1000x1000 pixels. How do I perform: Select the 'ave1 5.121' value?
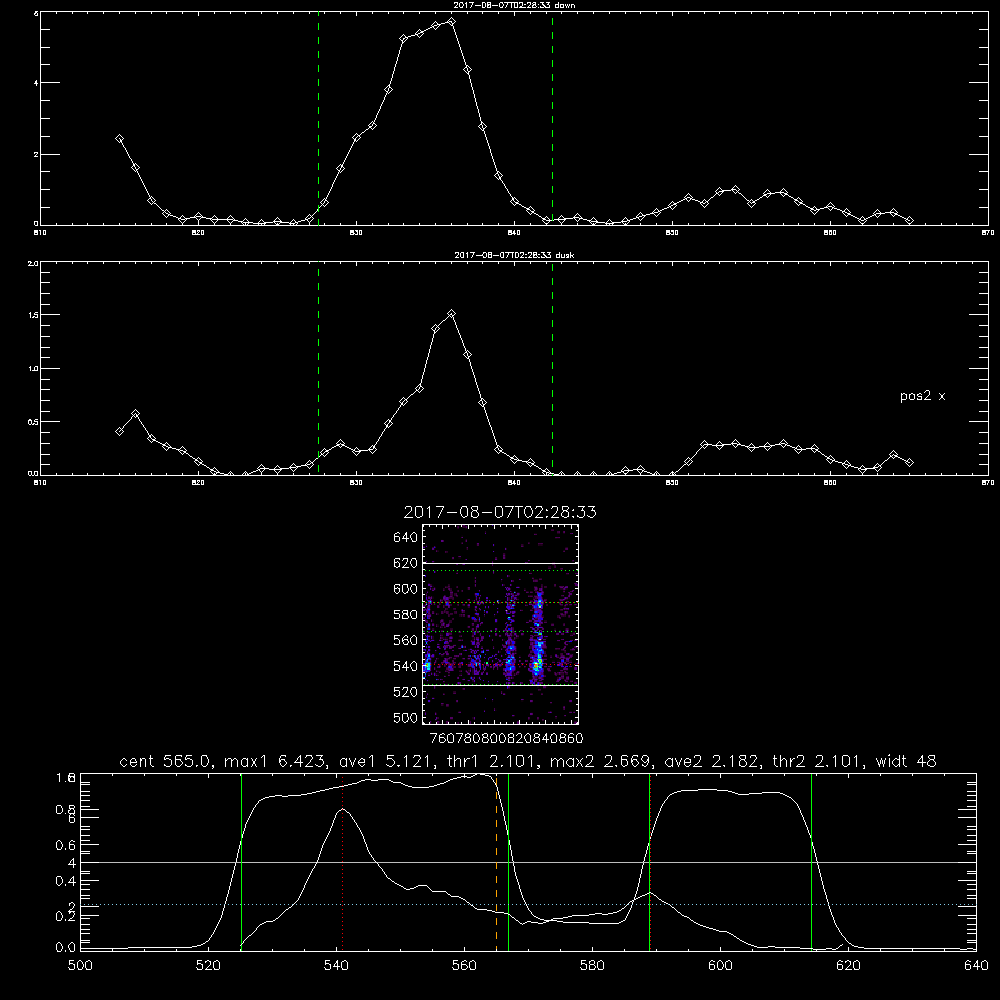coord(385,761)
